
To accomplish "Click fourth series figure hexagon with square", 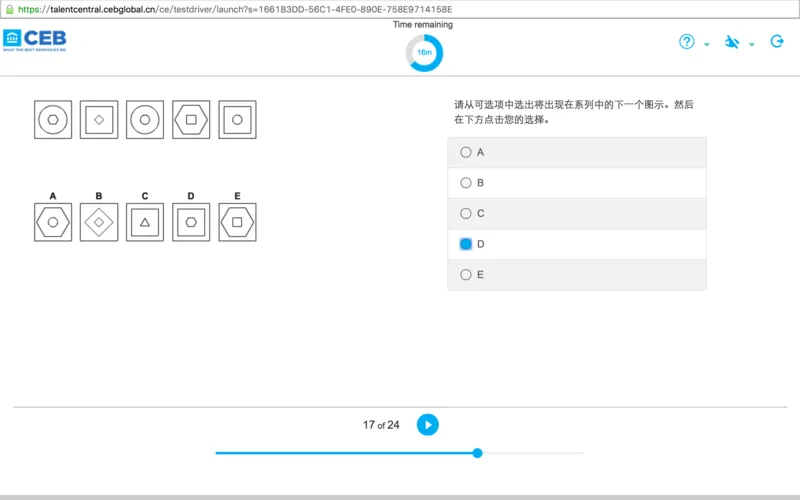I will (x=191, y=119).
